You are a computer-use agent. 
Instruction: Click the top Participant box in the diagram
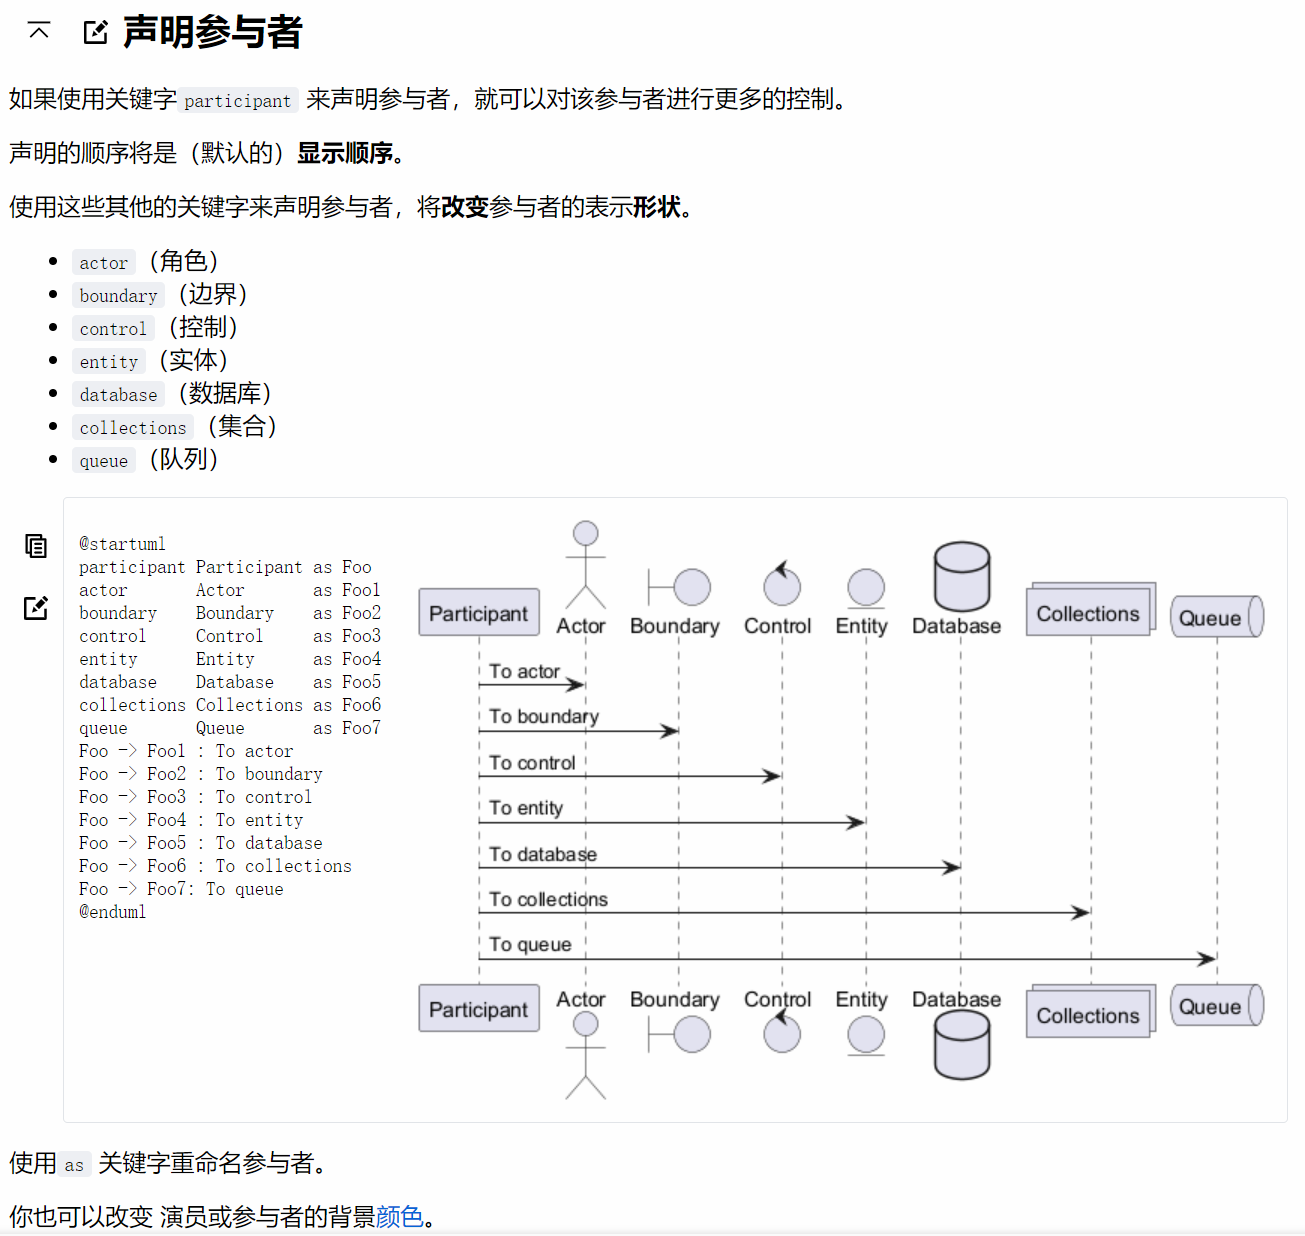pyautogui.click(x=479, y=613)
